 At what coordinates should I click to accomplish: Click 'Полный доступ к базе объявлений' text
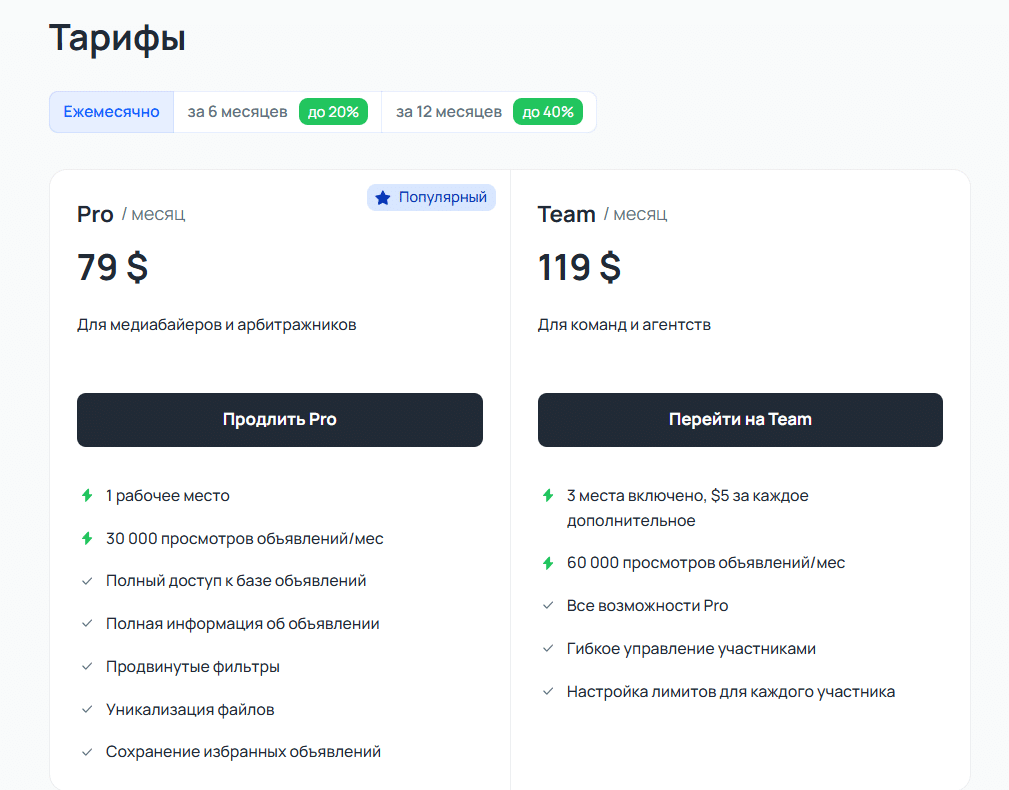(x=236, y=581)
